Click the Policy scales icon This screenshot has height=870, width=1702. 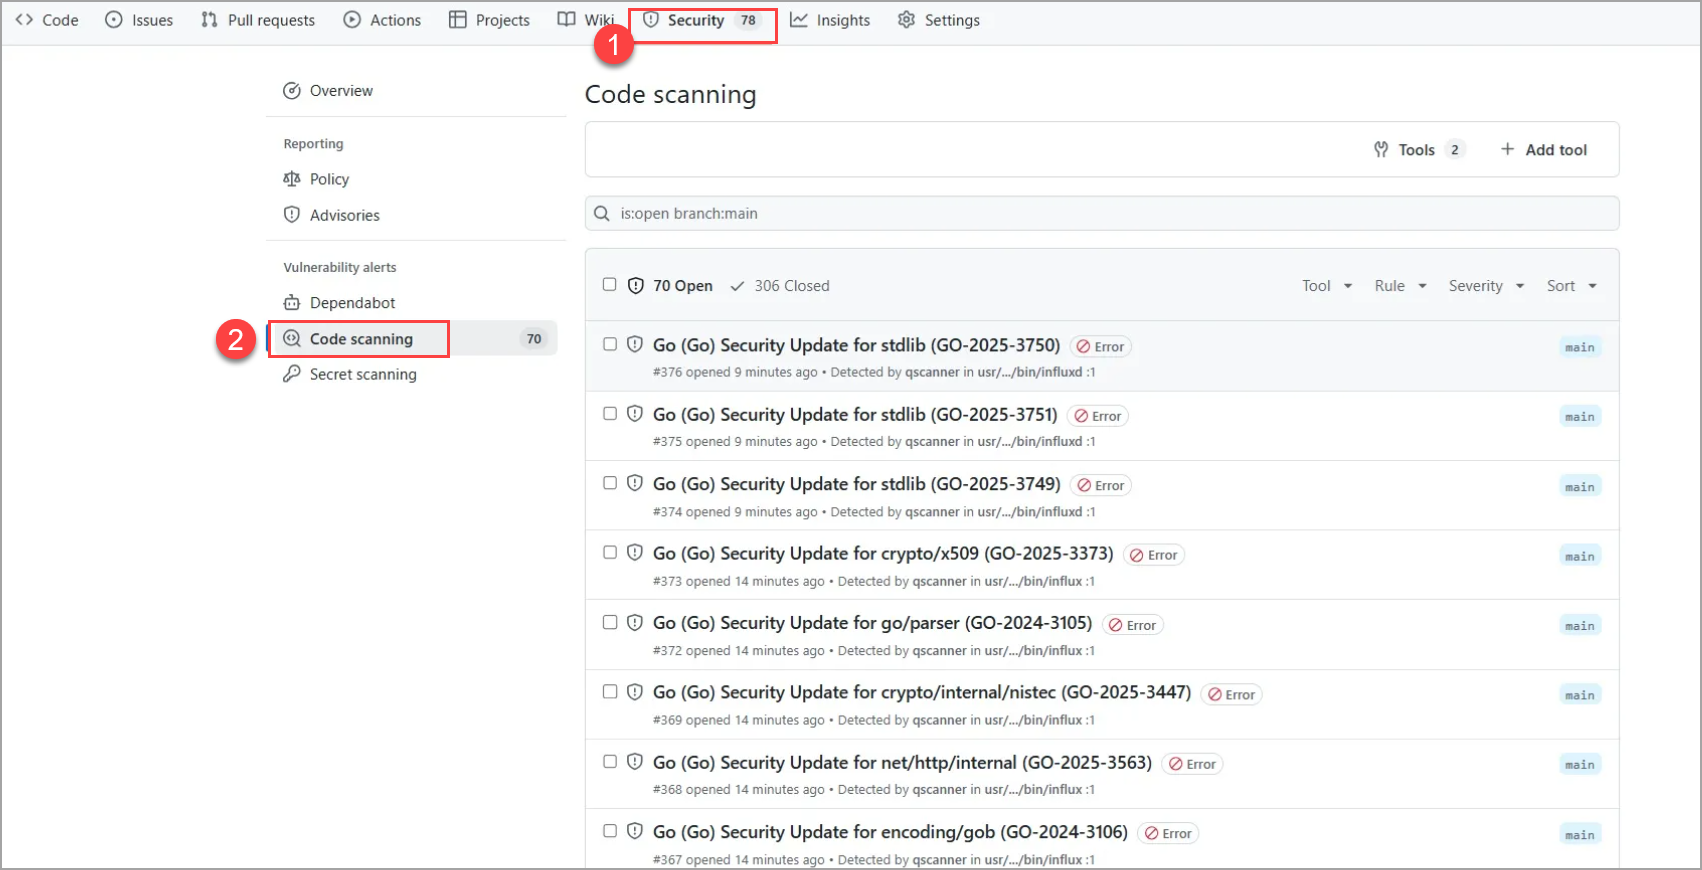coord(292,179)
